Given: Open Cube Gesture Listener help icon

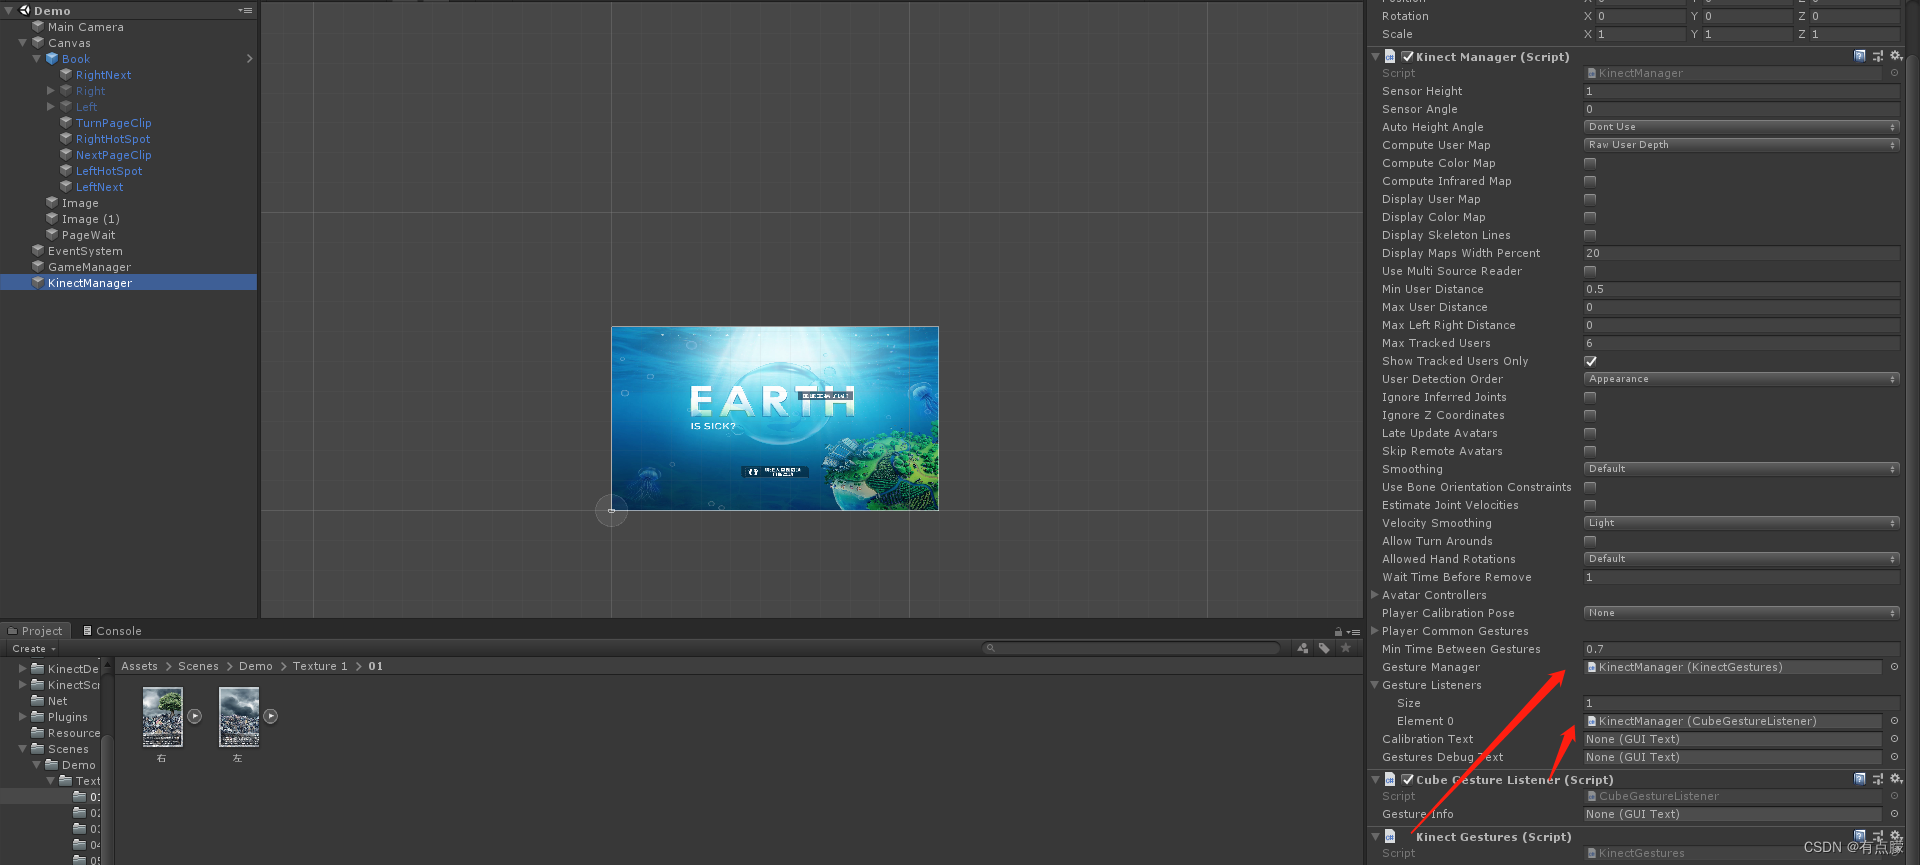Looking at the screenshot, I should [x=1859, y=779].
